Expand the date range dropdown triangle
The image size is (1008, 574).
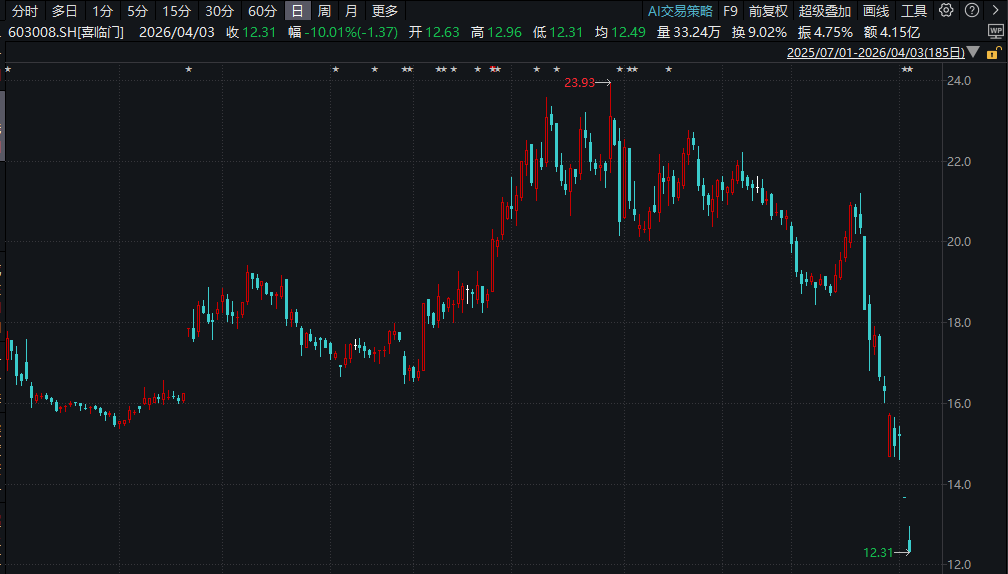[x=975, y=52]
